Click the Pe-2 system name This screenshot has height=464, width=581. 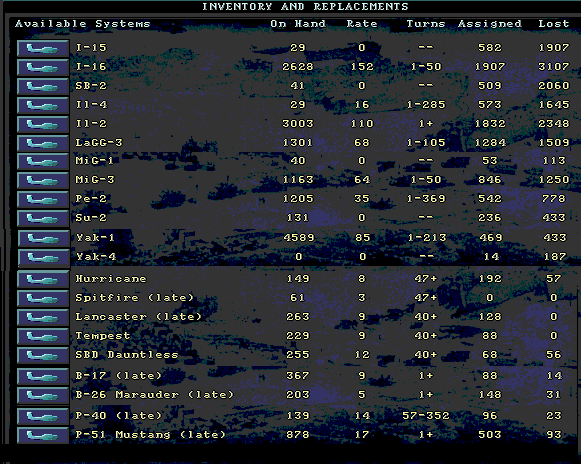[x=91, y=199]
